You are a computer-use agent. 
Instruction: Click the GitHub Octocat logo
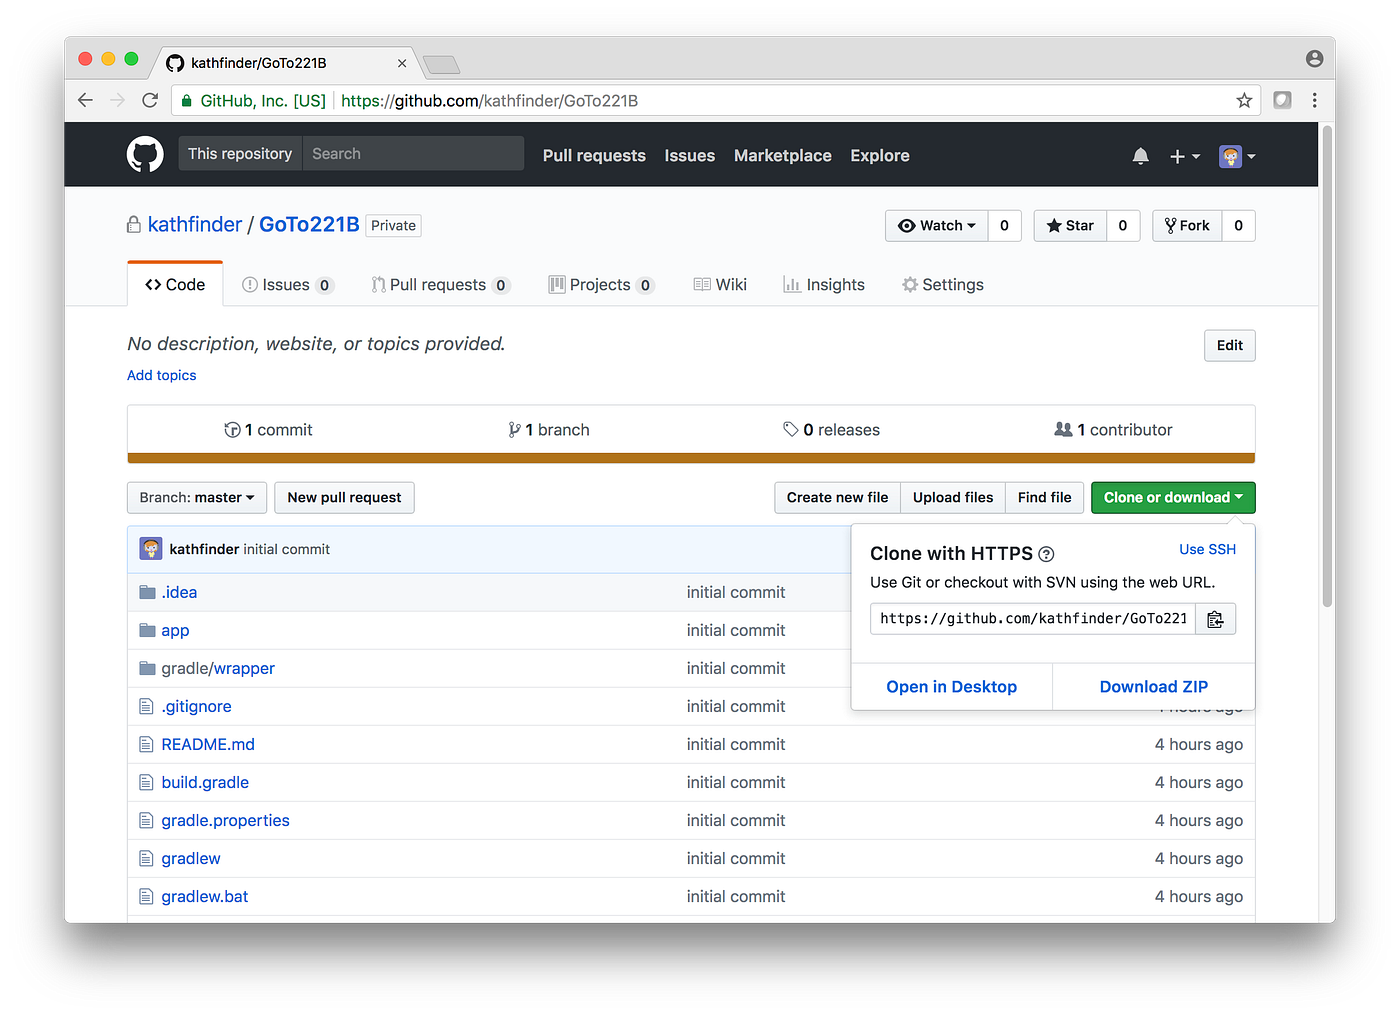point(145,154)
